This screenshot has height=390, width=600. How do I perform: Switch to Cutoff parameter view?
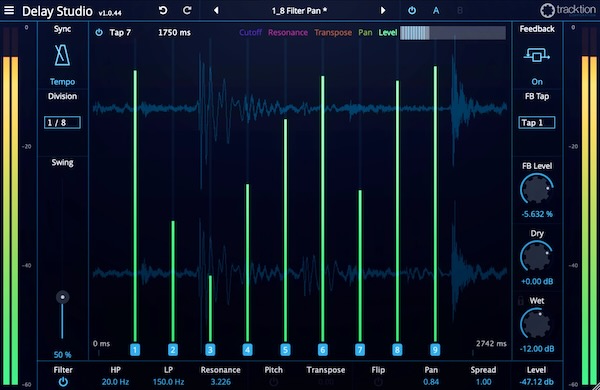pos(251,33)
